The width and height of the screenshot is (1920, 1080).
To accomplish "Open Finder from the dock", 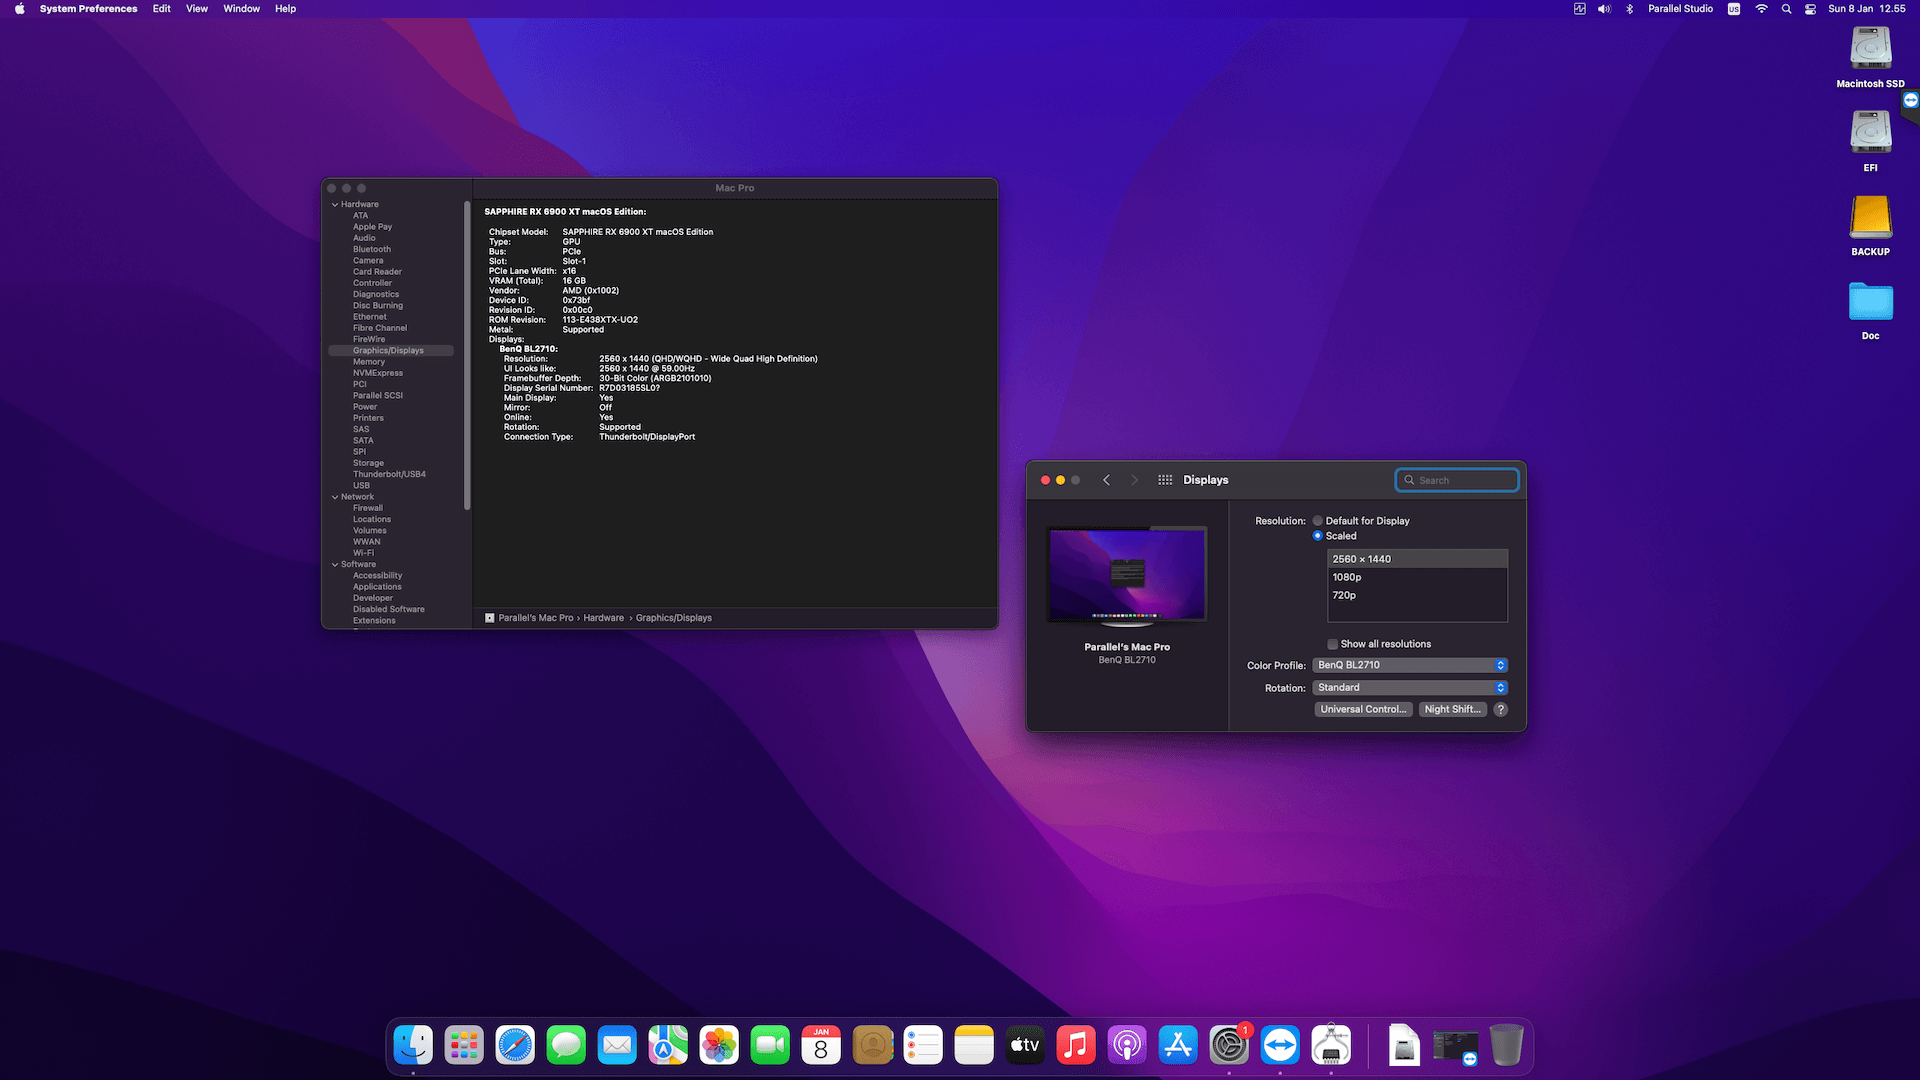I will 413,1045.
